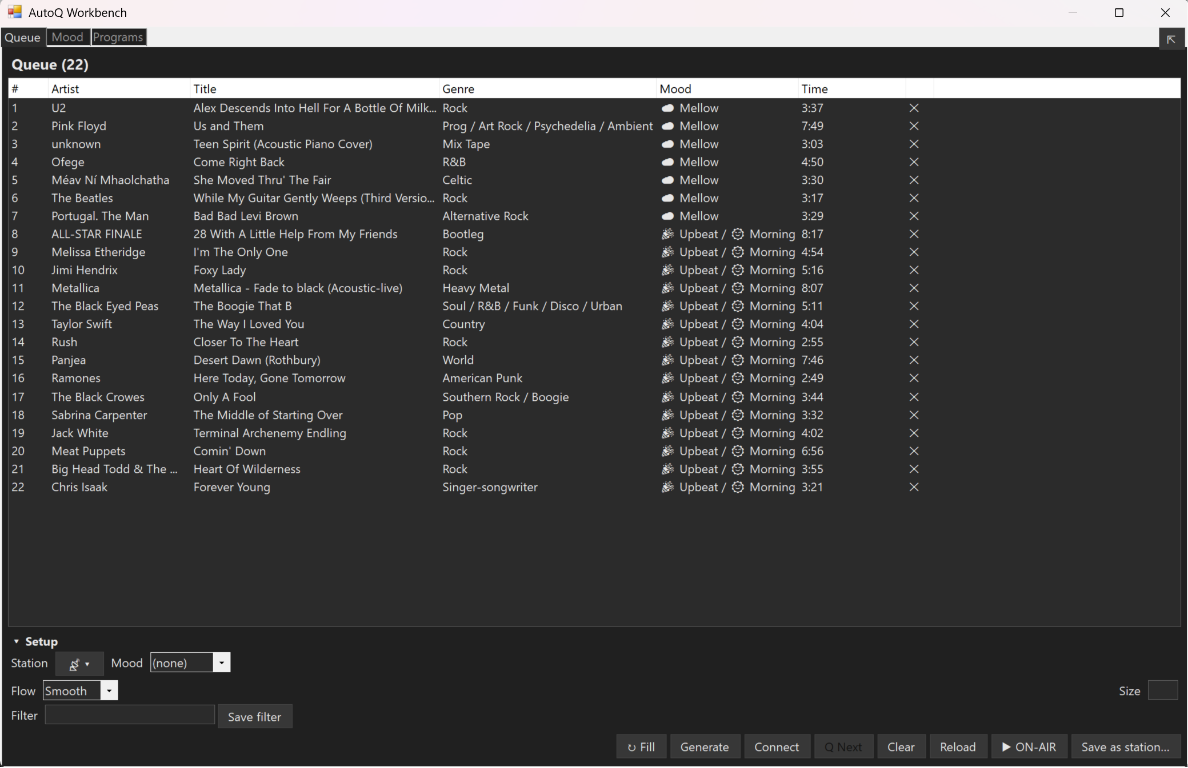Focus the Filter text field
Viewport: 1188px width, 768px height.
coord(130,715)
